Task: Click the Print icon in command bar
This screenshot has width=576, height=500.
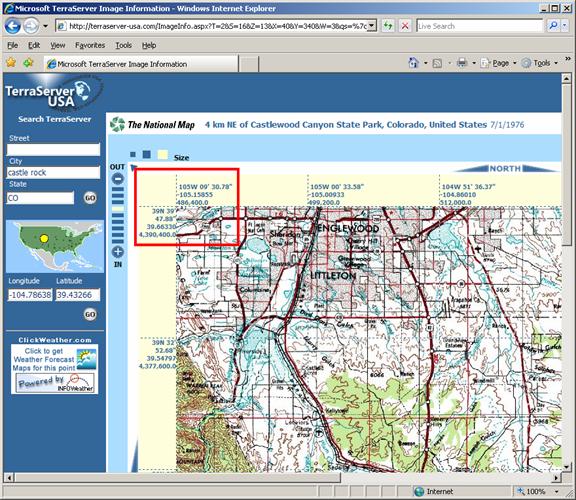Action: [462, 63]
